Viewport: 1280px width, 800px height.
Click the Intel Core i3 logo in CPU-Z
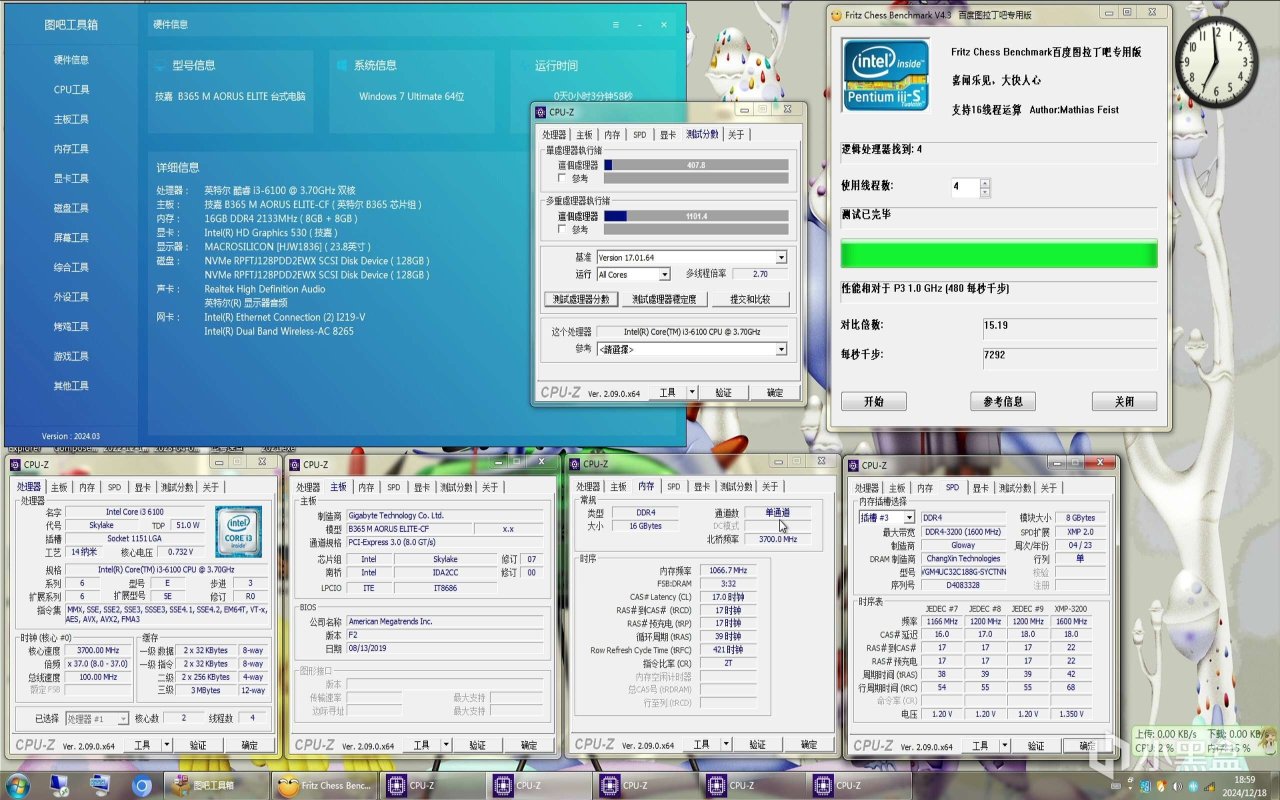pos(238,531)
